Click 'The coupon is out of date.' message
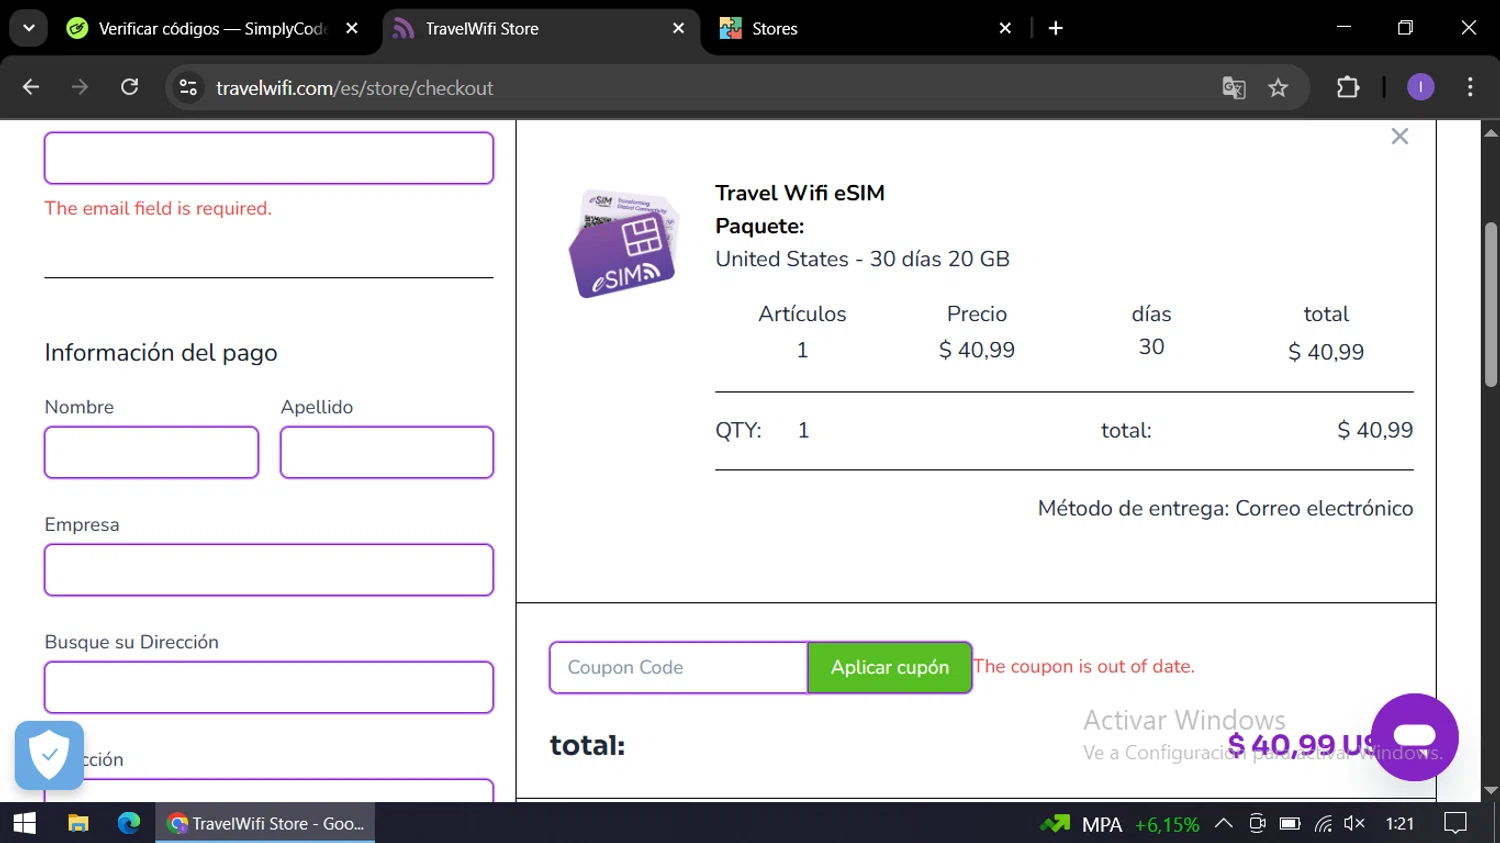The width and height of the screenshot is (1500, 843). (x=1084, y=666)
